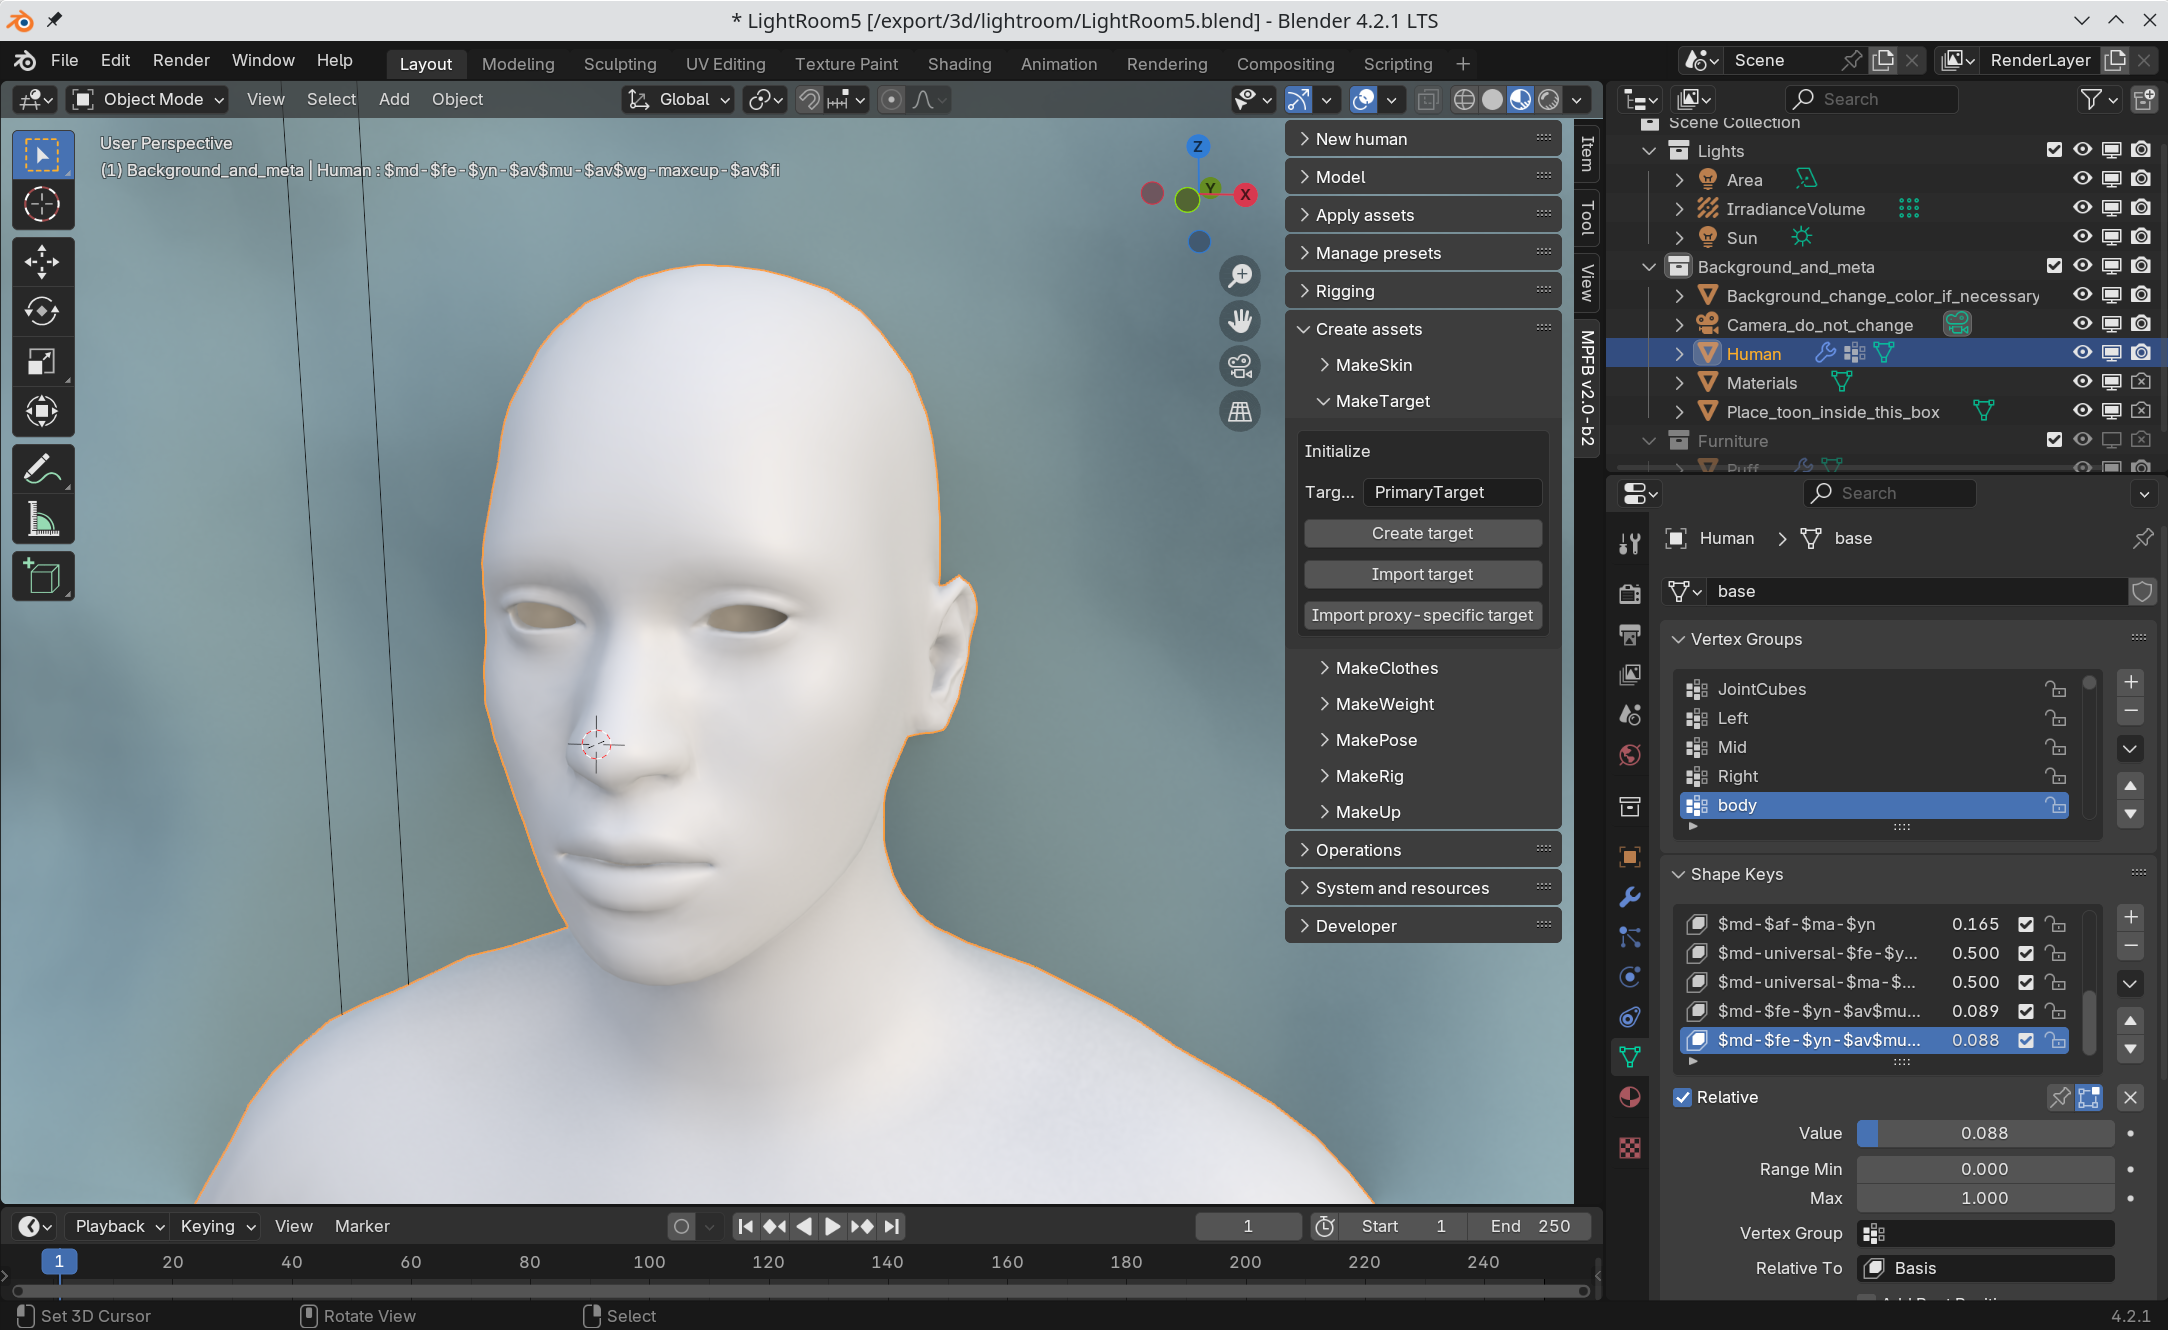The height and width of the screenshot is (1330, 2168).
Task: Open the Render properties tab icon
Action: coord(1630,593)
